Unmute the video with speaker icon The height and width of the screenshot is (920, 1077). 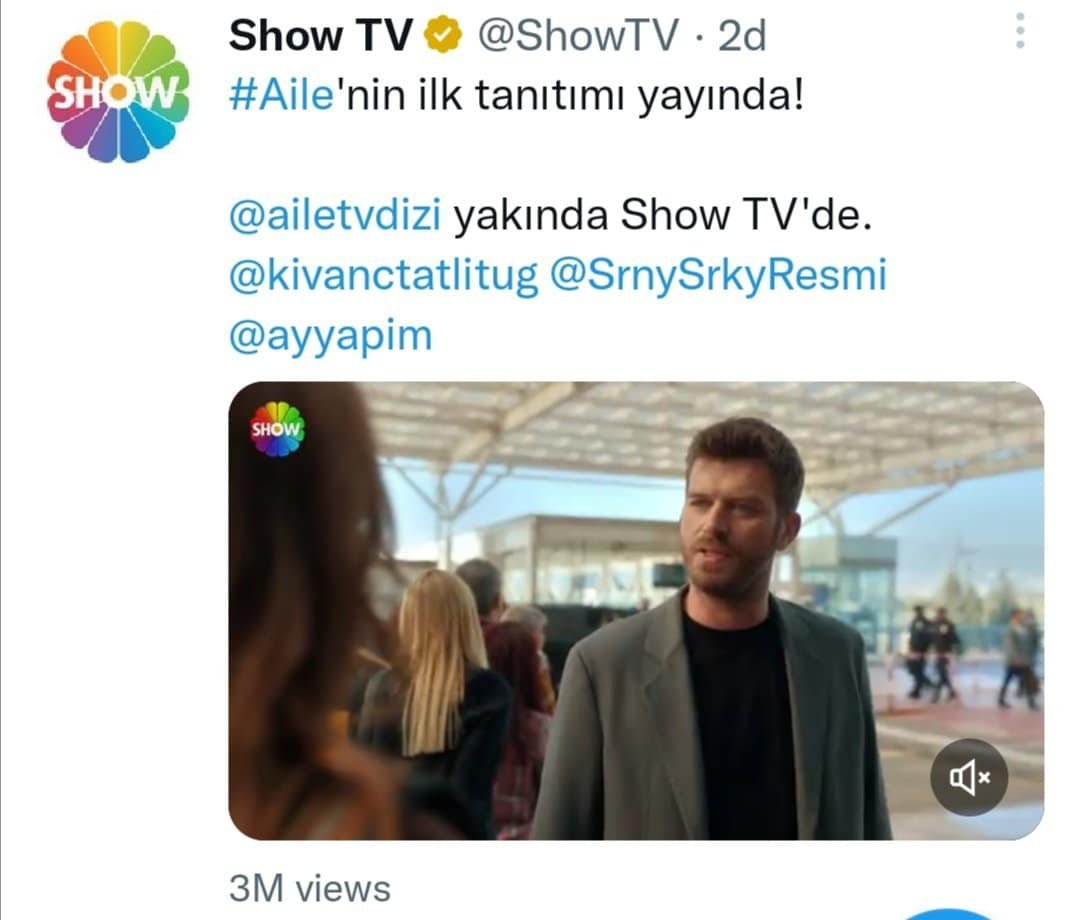tap(969, 777)
